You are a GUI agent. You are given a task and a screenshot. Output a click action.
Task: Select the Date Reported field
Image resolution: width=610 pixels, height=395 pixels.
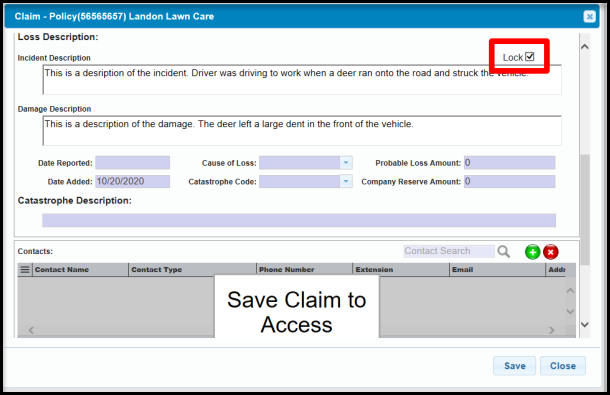point(132,163)
